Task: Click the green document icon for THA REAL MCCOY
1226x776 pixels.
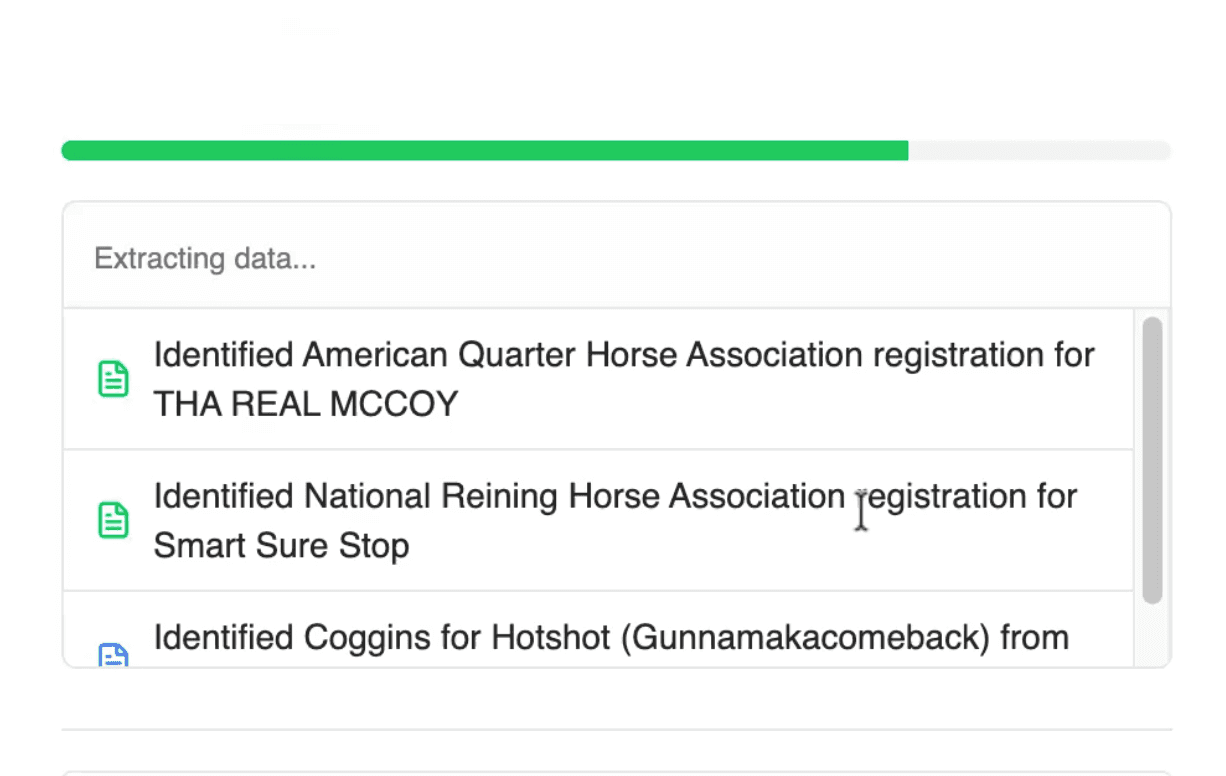Action: pos(113,379)
